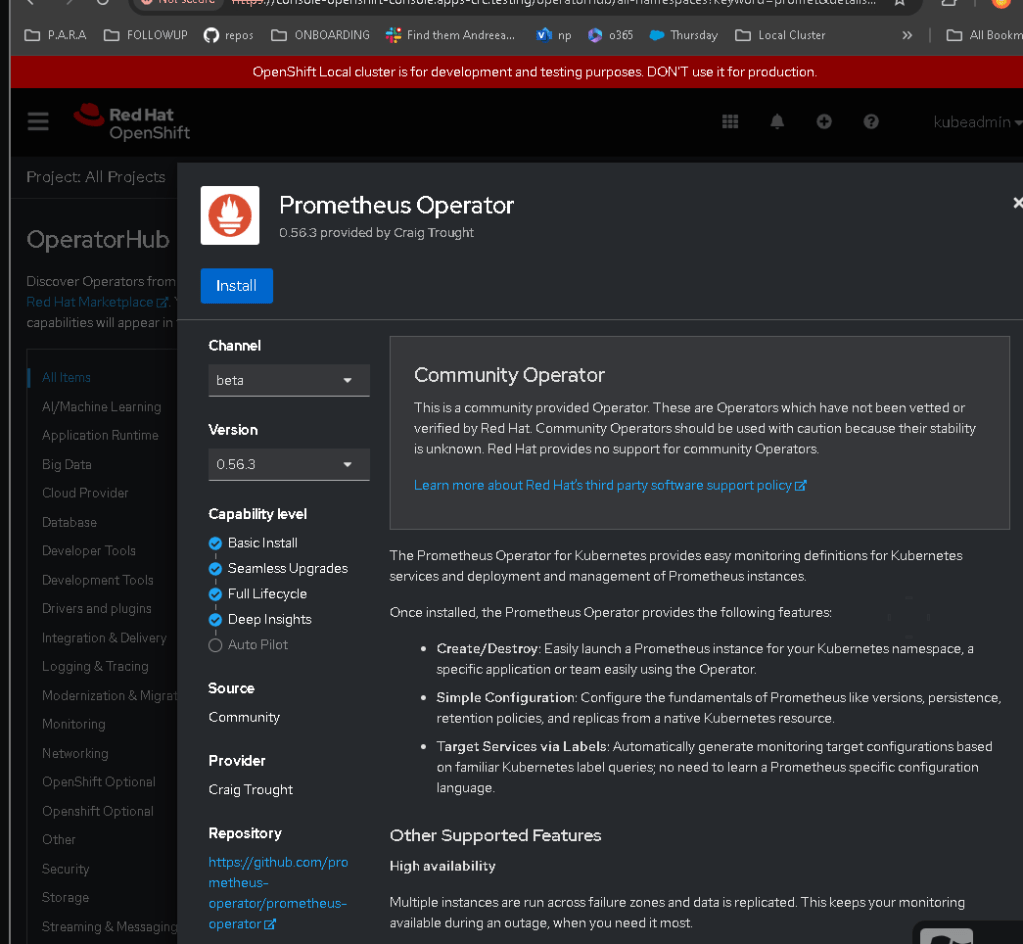Click the browser address bar URL
This screenshot has width=1023, height=944.
tap(553, 3)
